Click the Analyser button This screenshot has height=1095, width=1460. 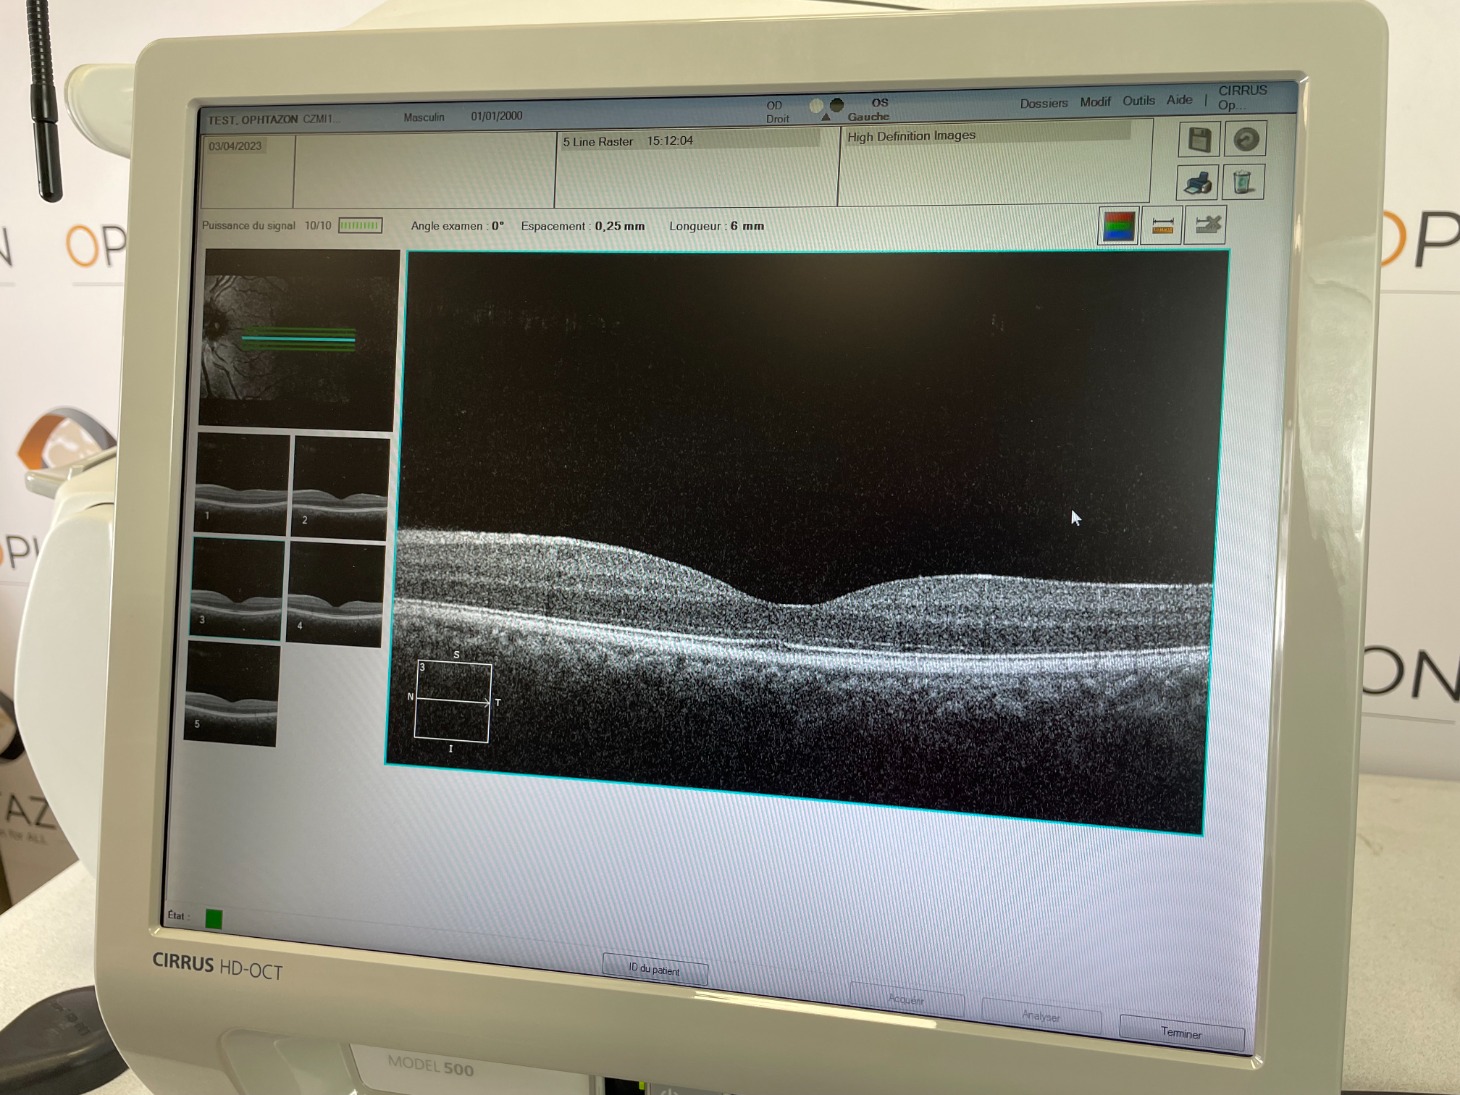pos(1041,1016)
